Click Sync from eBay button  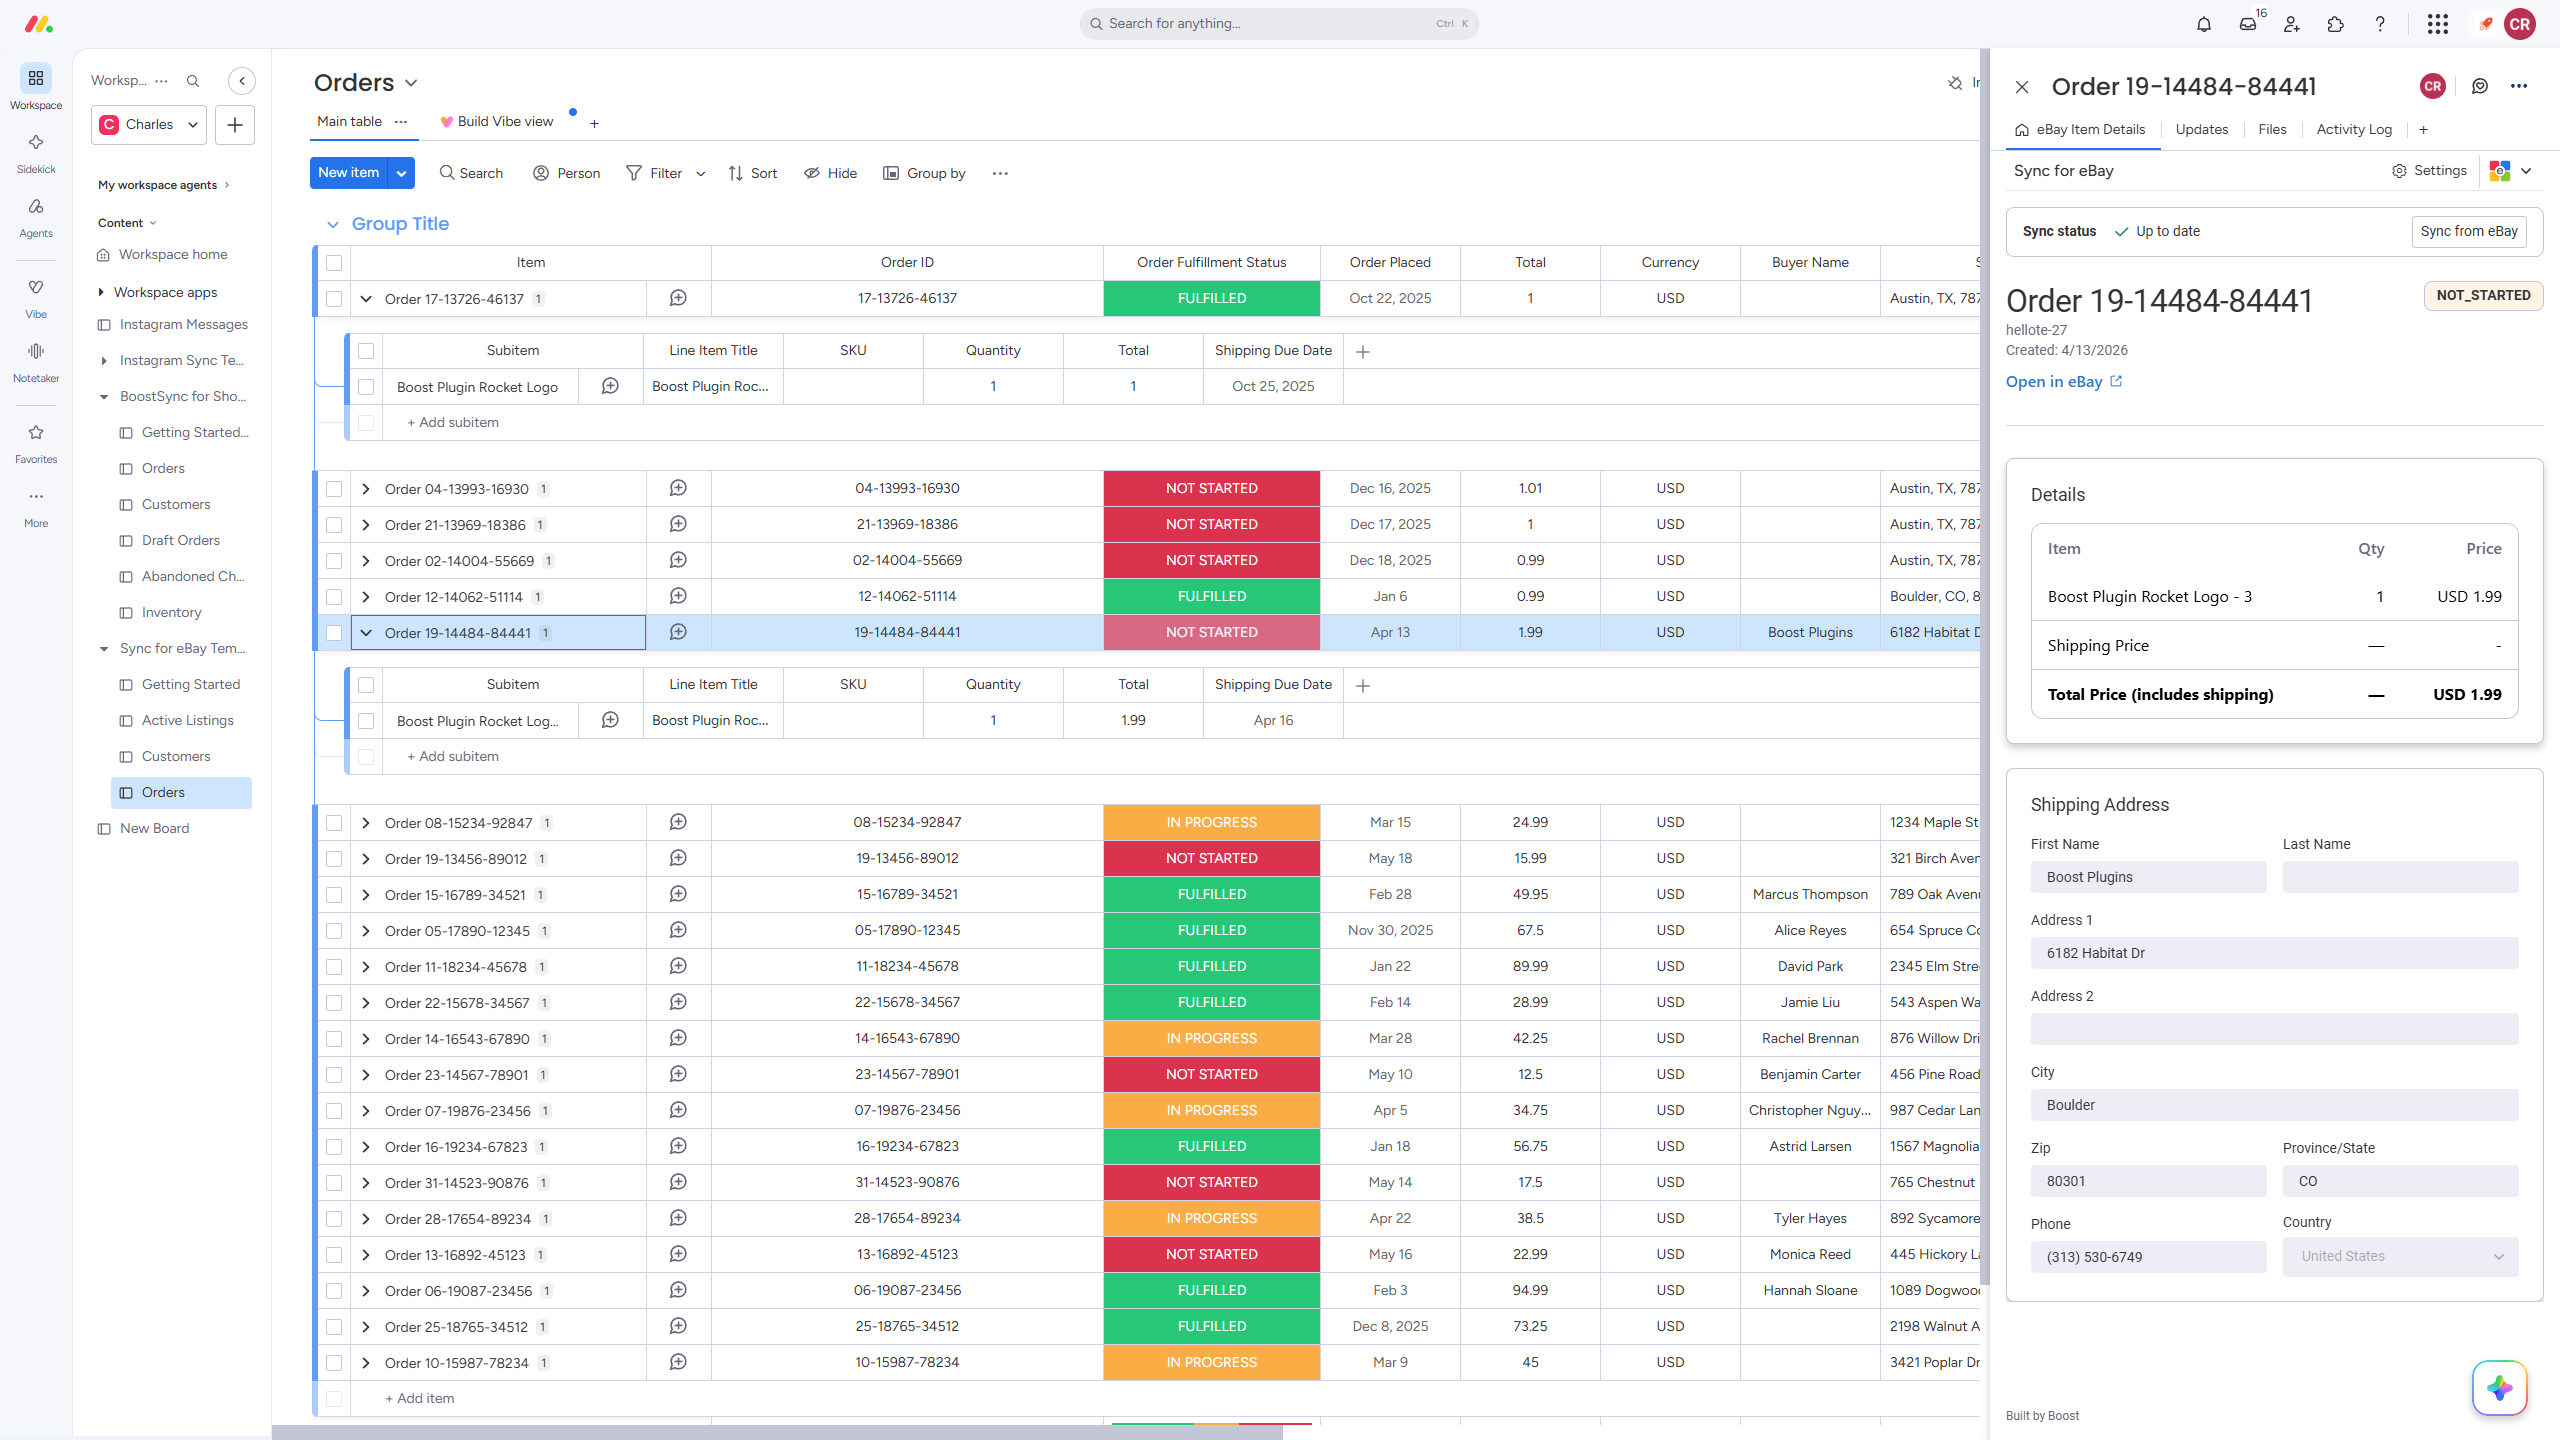[2469, 231]
